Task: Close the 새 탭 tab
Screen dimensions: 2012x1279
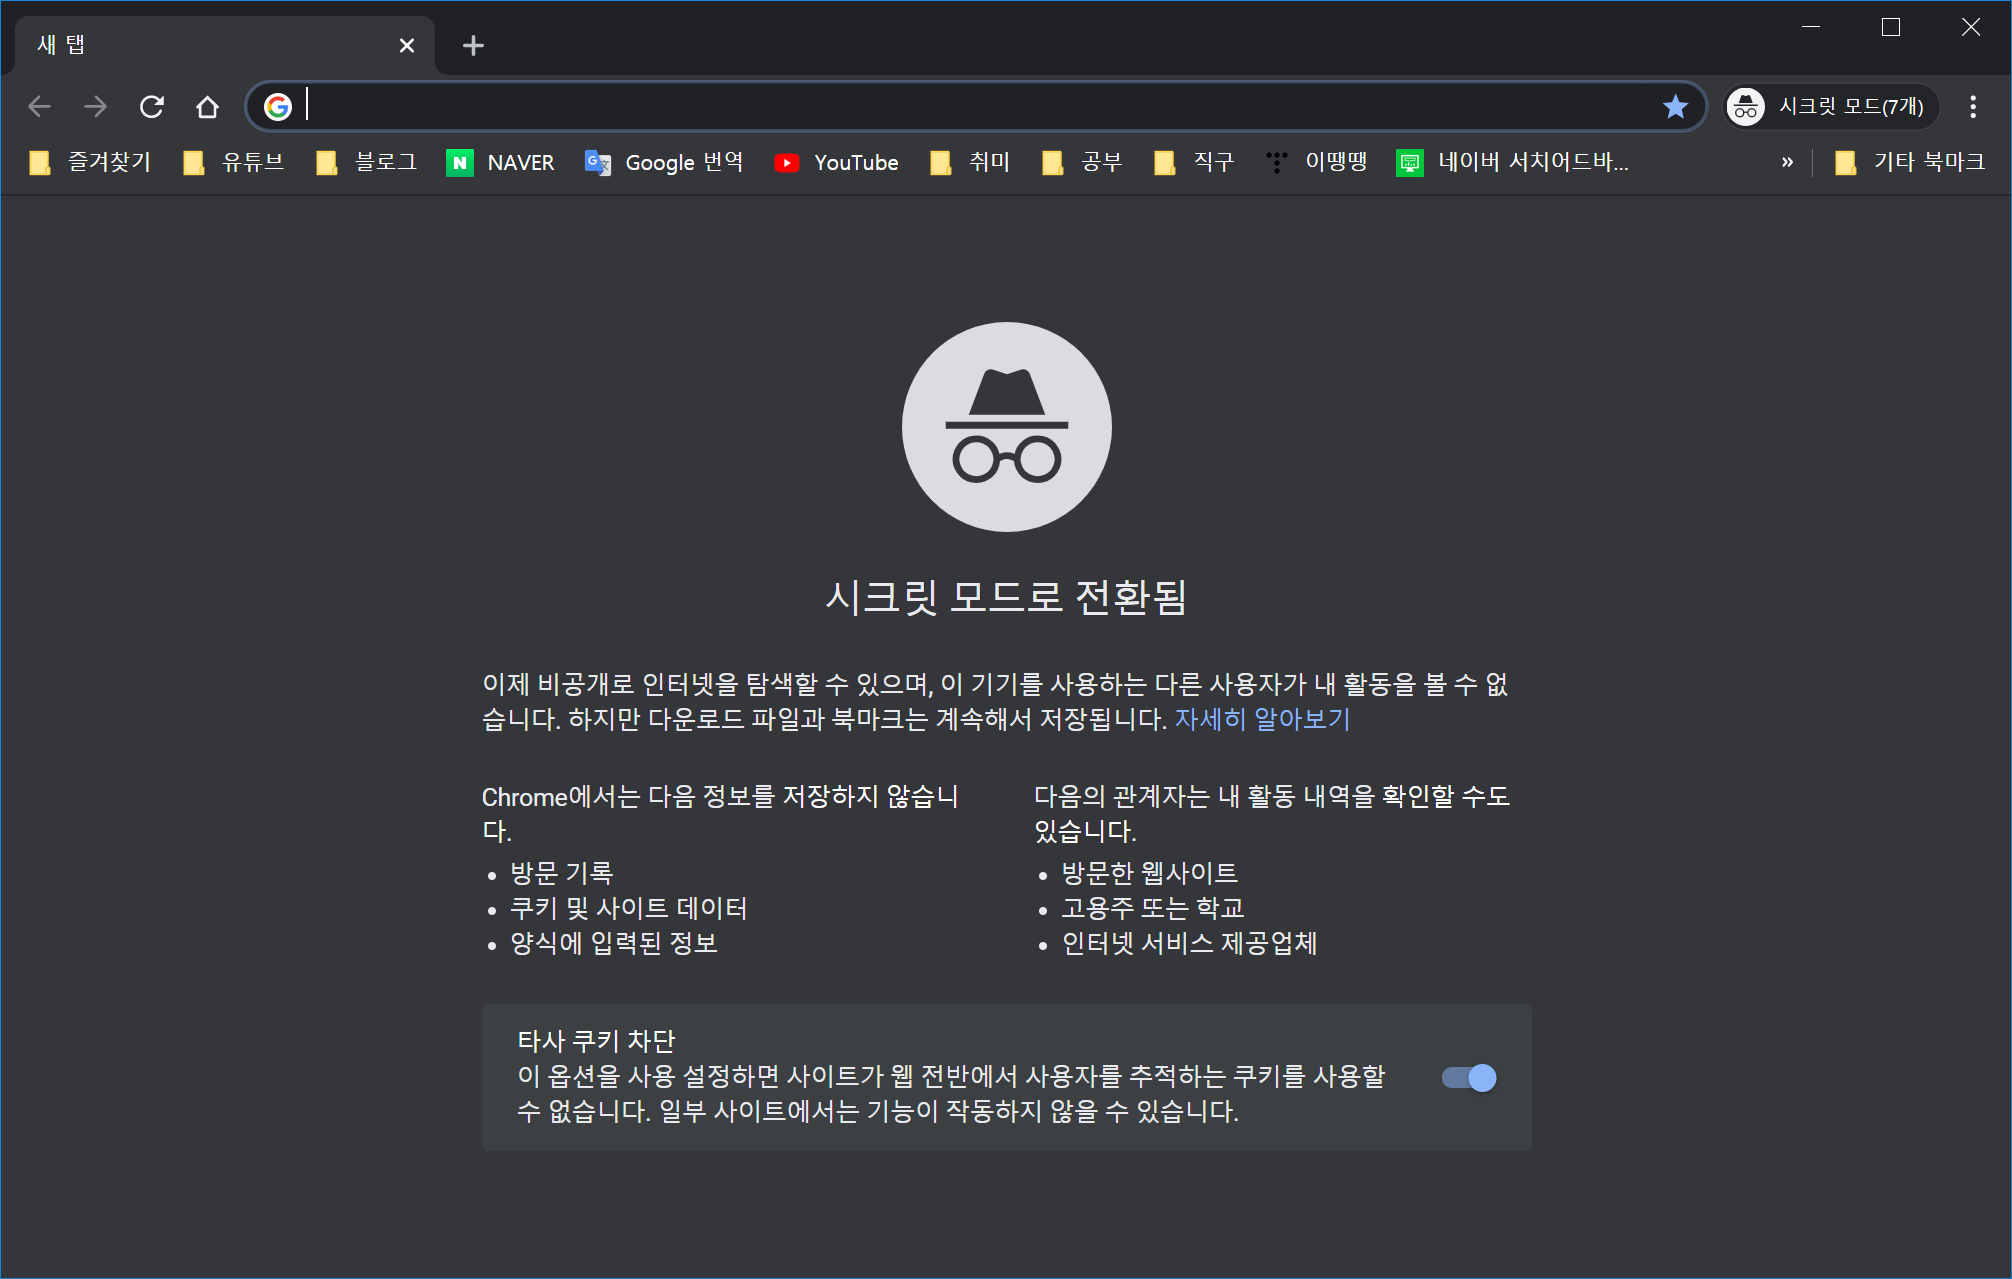Action: coord(406,46)
